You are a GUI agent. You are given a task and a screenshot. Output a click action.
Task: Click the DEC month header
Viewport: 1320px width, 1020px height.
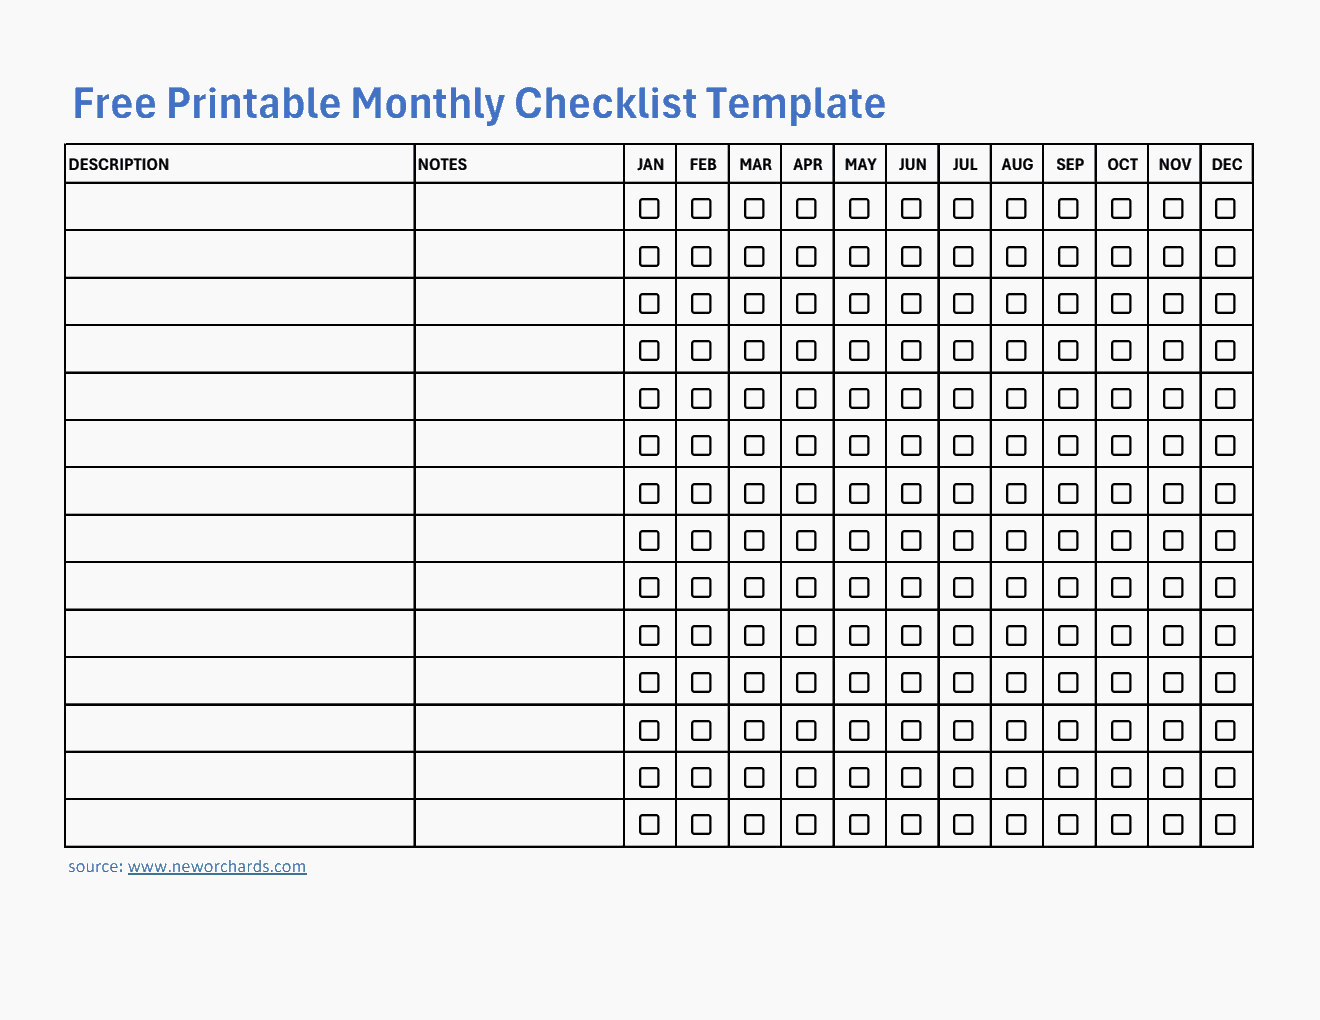[x=1226, y=165]
